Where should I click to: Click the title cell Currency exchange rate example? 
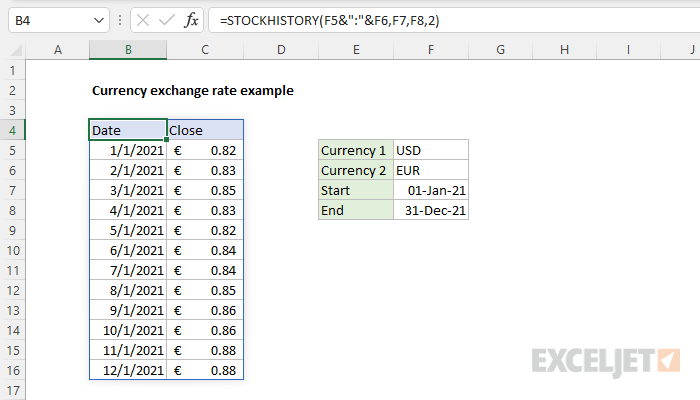192,89
